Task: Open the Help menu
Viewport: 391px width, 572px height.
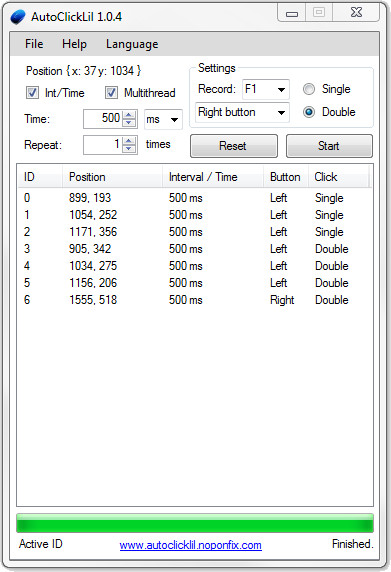Action: pyautogui.click(x=74, y=44)
